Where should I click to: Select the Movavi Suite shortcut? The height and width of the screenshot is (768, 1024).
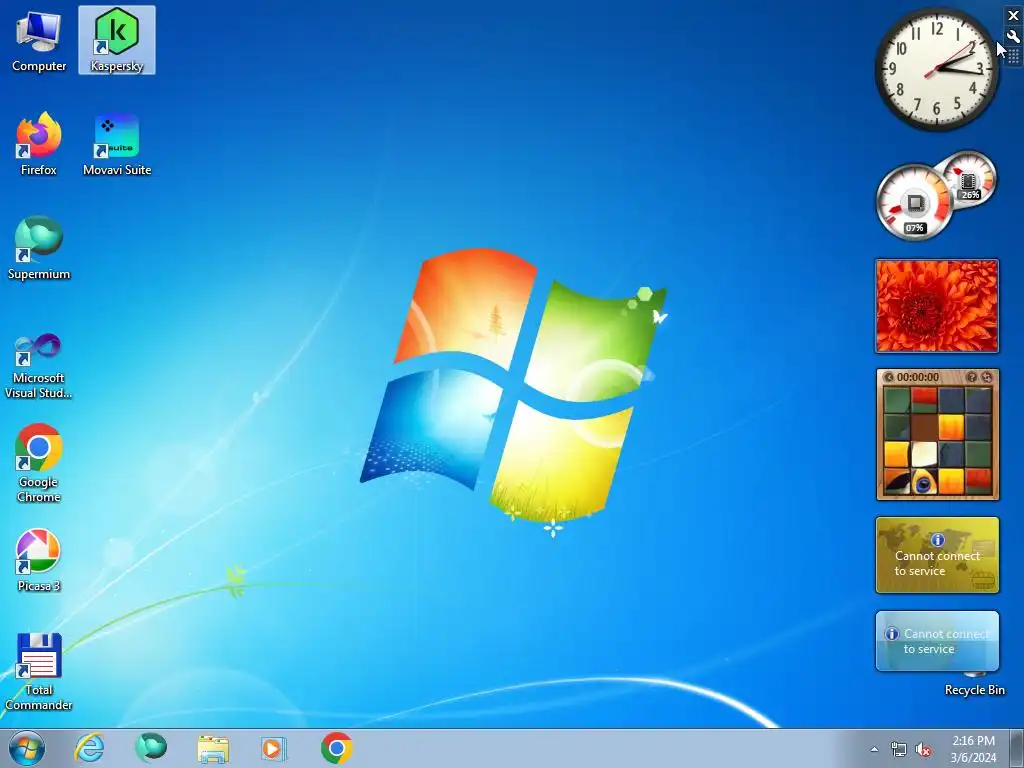(117, 144)
